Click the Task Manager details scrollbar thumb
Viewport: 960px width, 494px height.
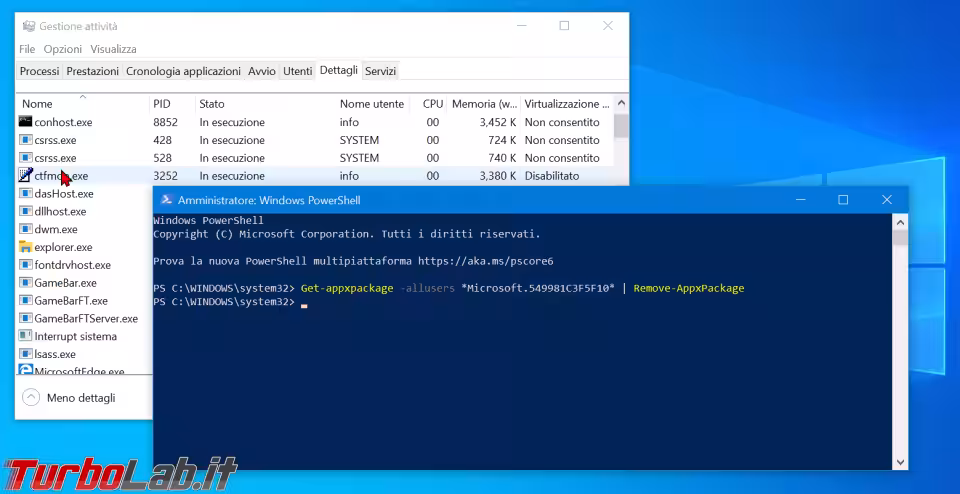(x=621, y=125)
